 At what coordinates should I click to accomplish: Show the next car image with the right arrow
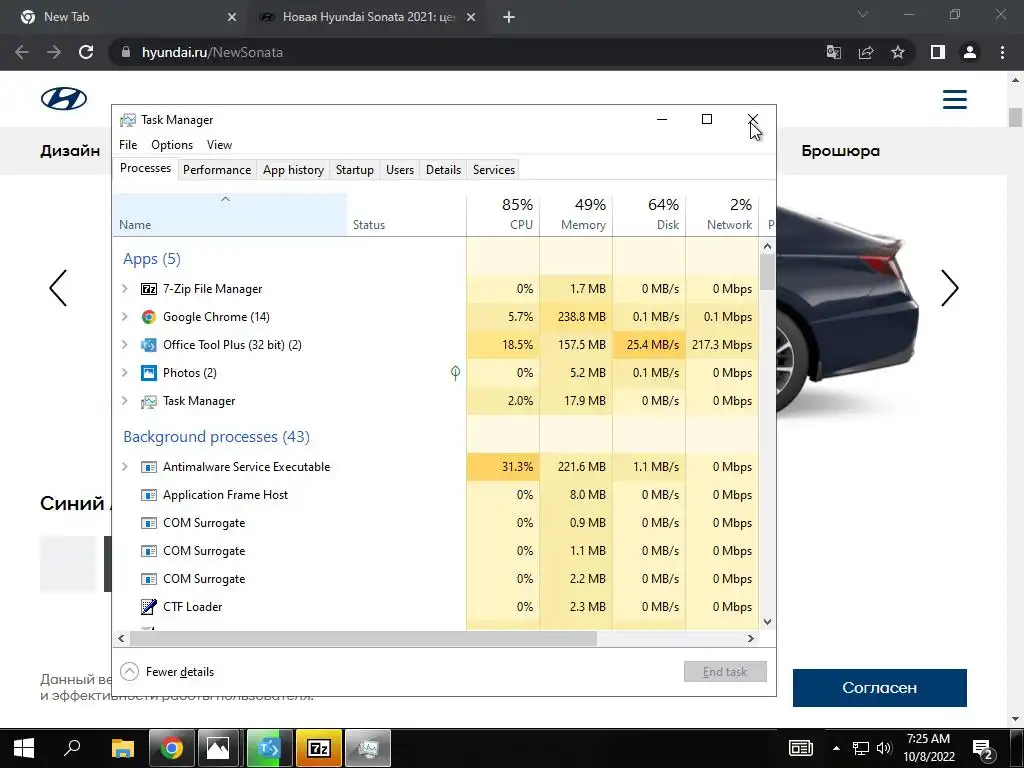pos(950,288)
